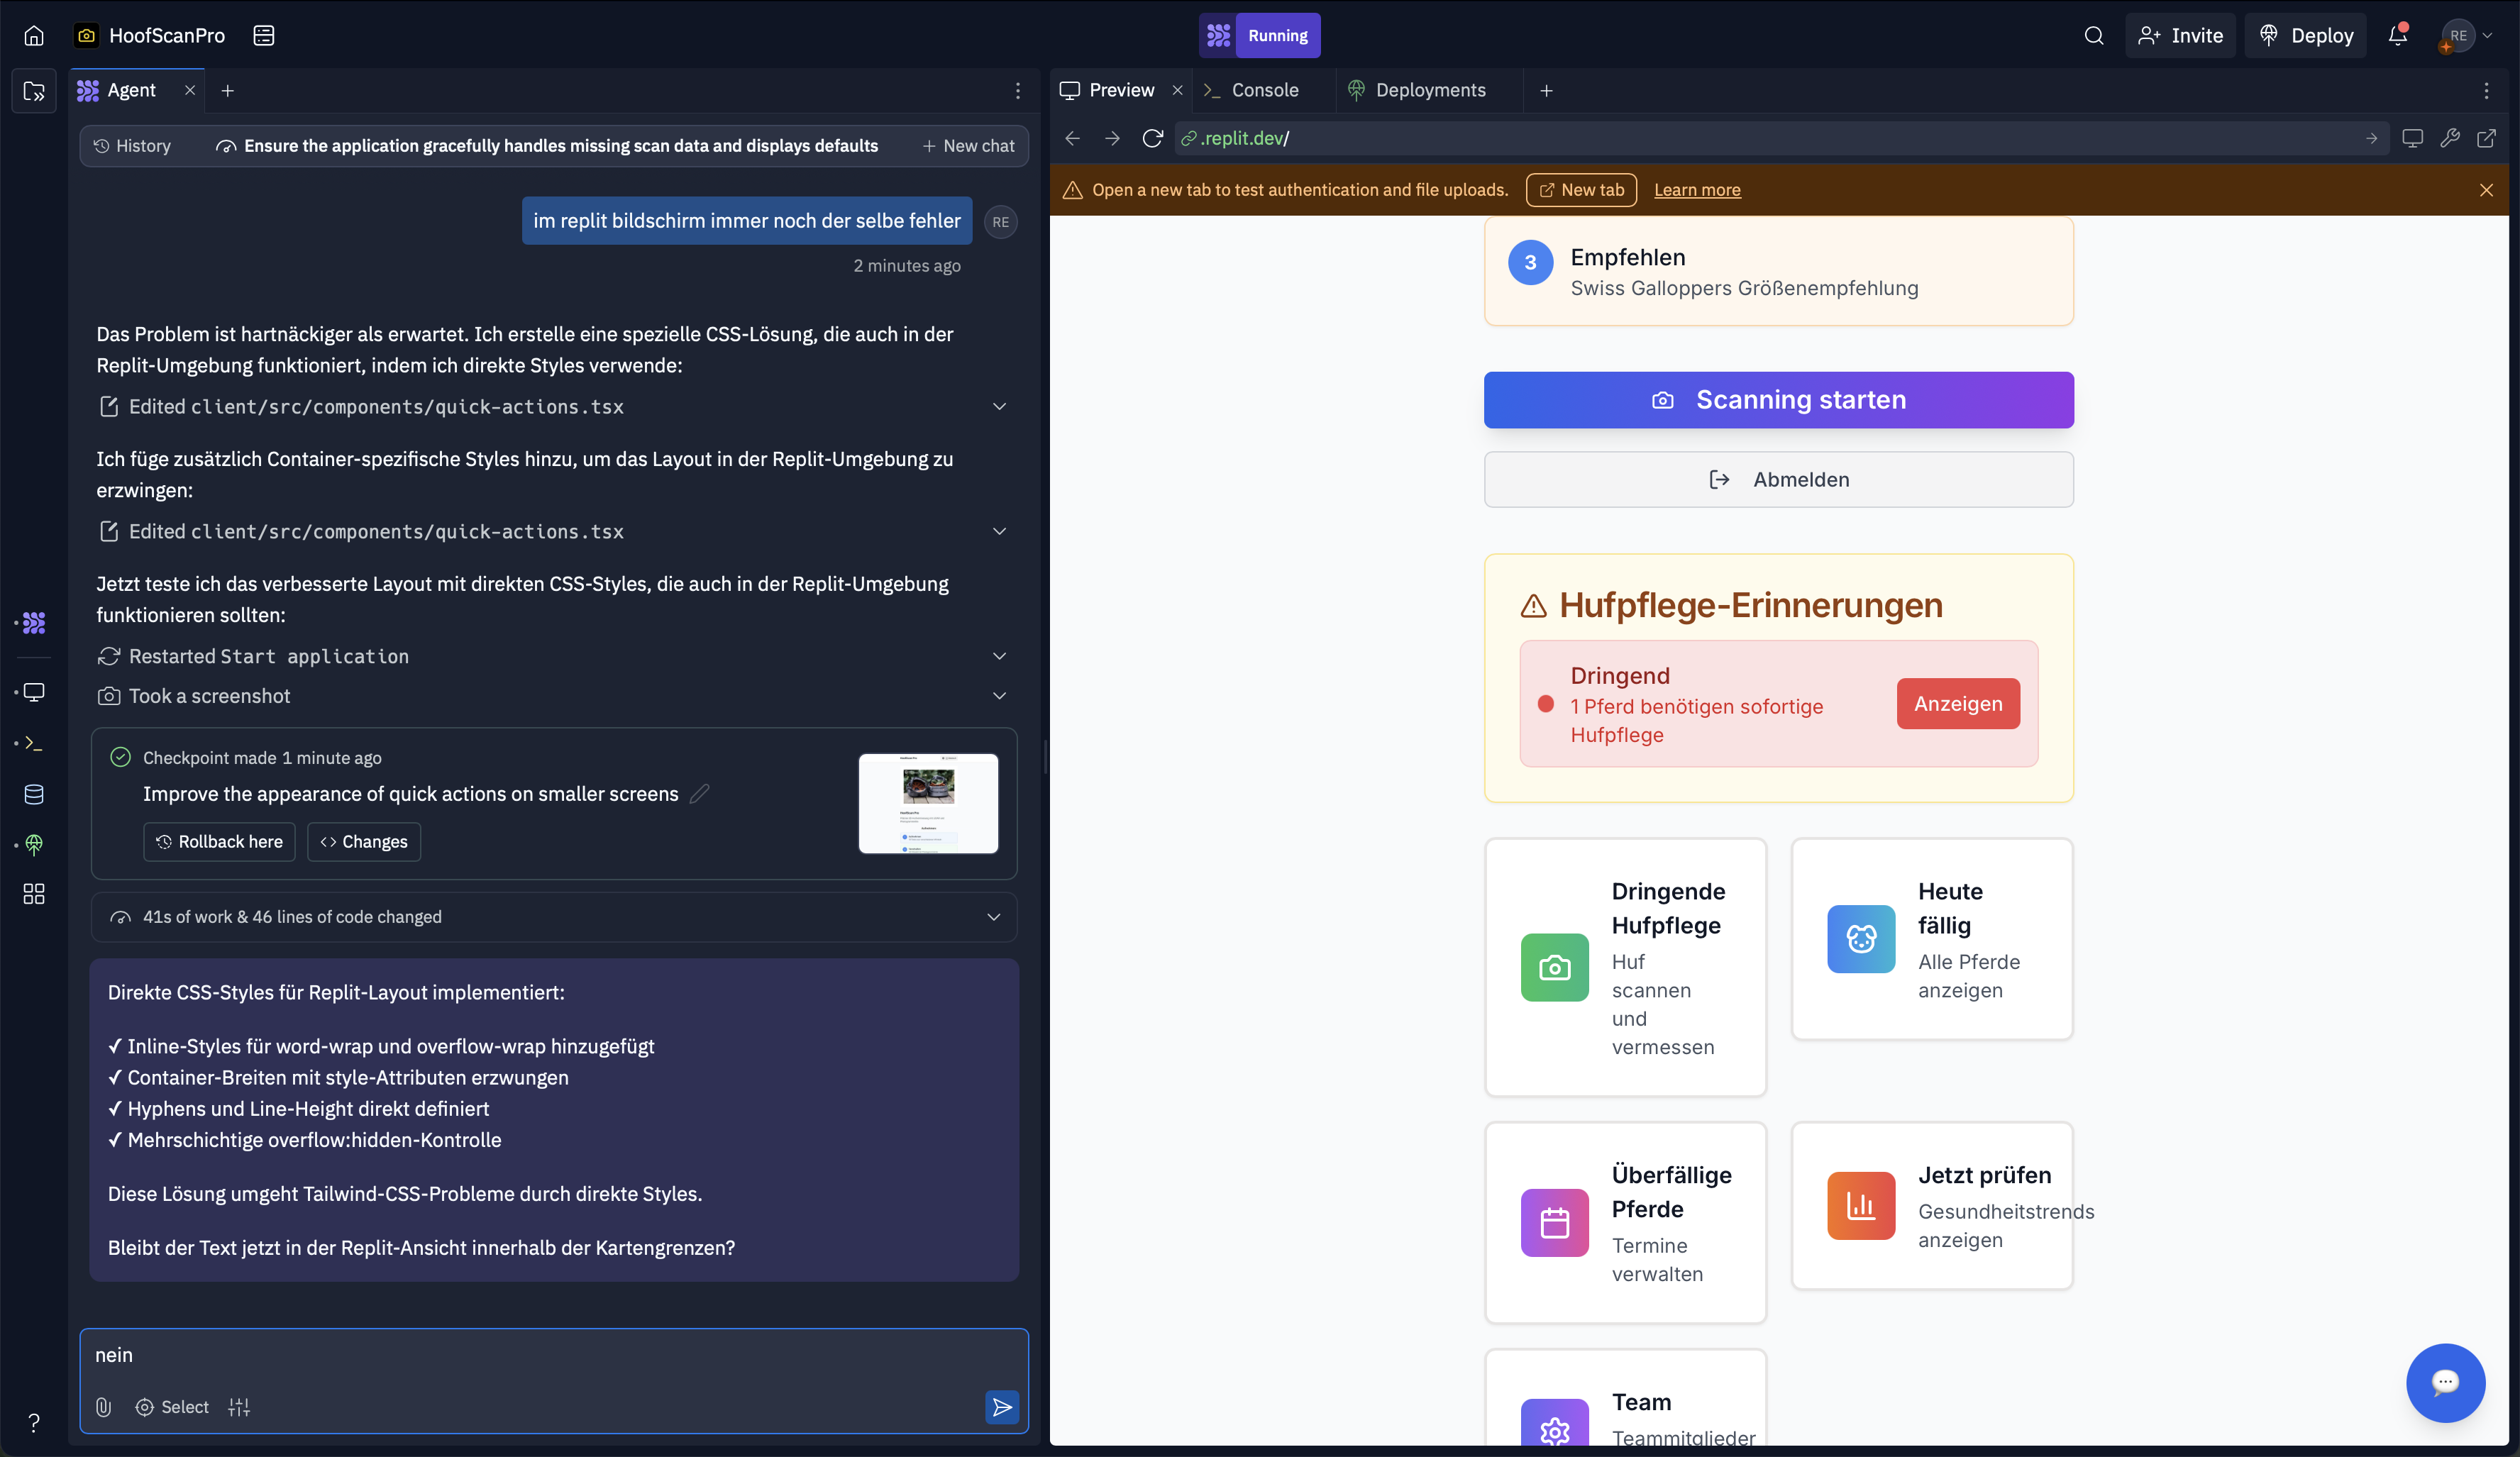Attach a file with the paperclip icon
2520x1457 pixels.
pos(103,1407)
